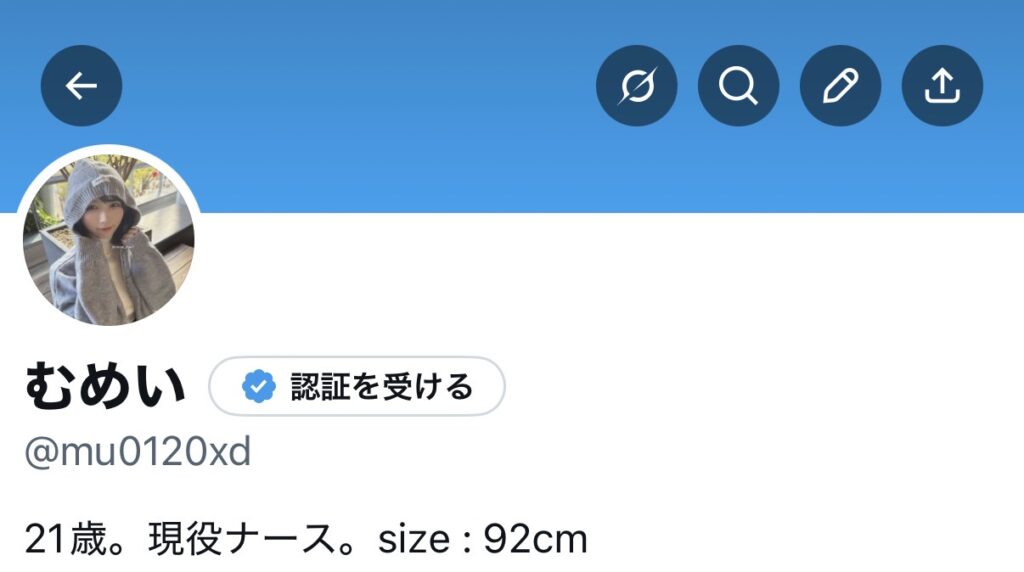
Task: Tap the magnifying glass search icon
Action: [739, 86]
